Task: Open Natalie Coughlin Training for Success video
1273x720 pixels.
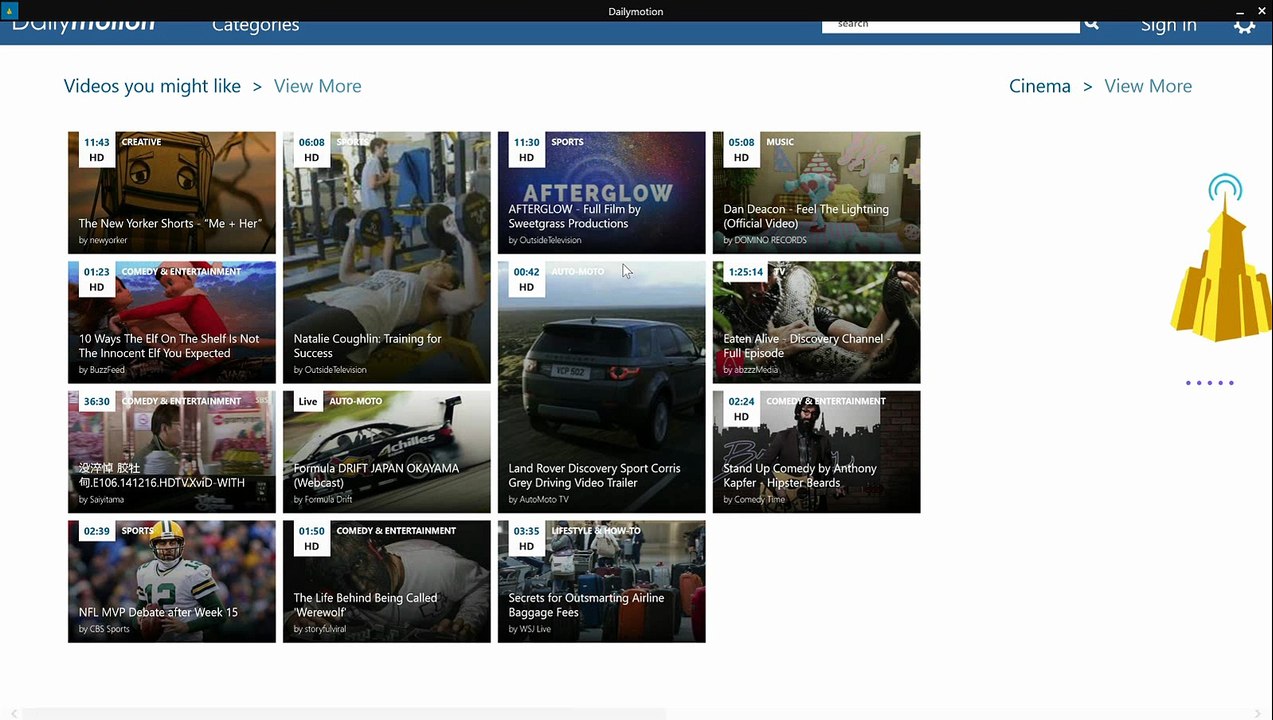Action: pos(387,258)
